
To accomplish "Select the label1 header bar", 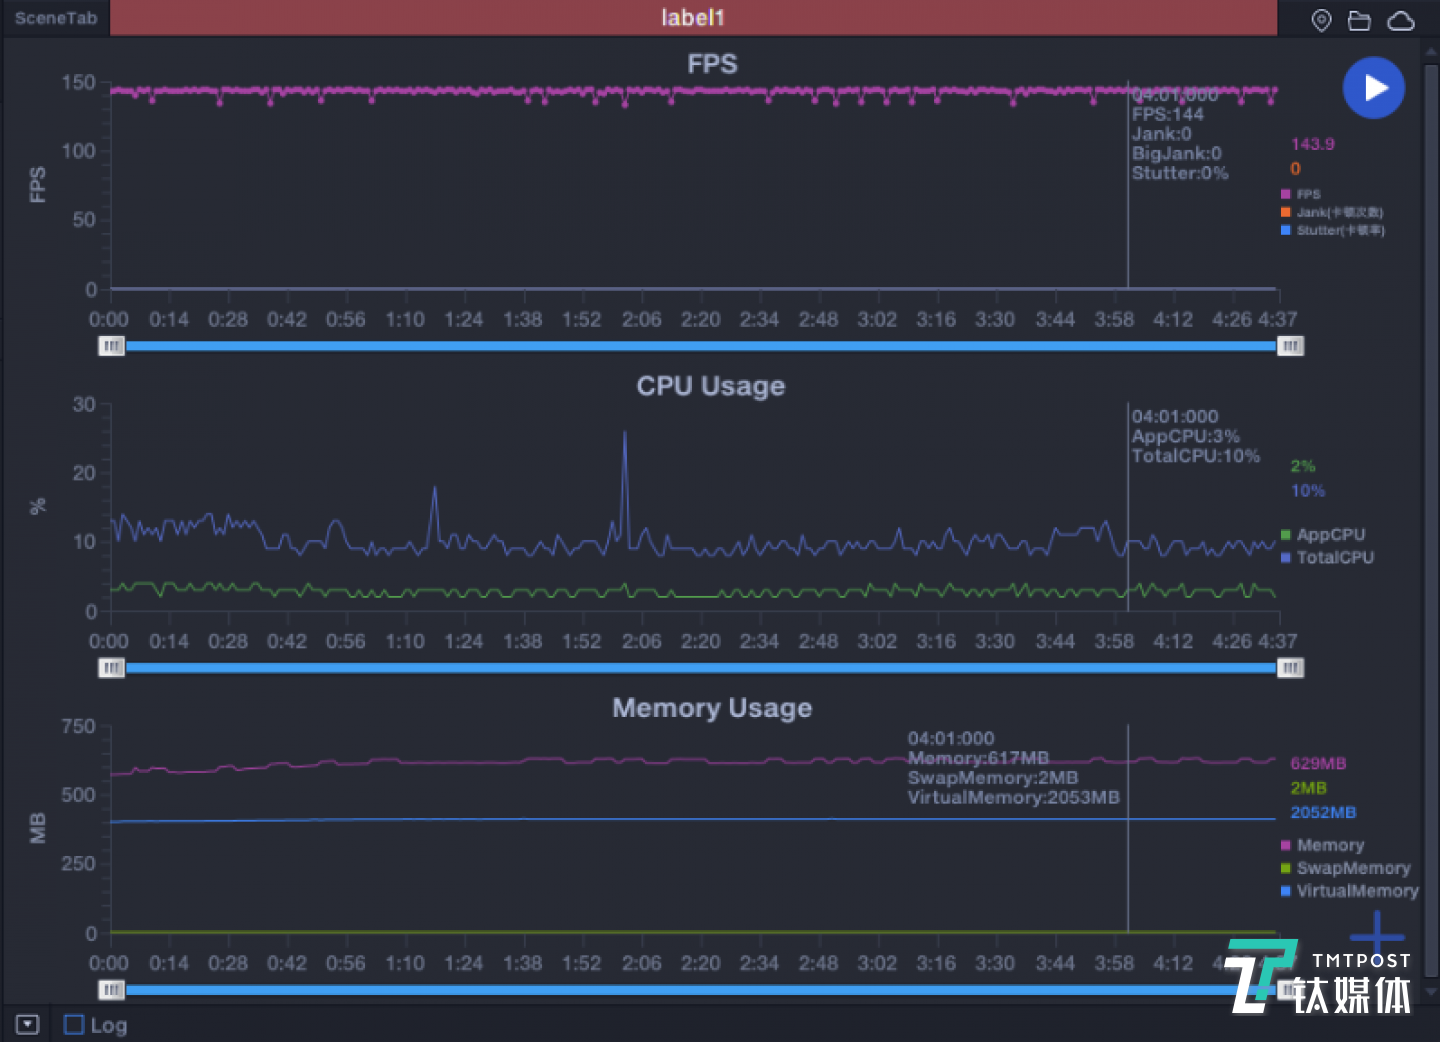I will coord(693,18).
